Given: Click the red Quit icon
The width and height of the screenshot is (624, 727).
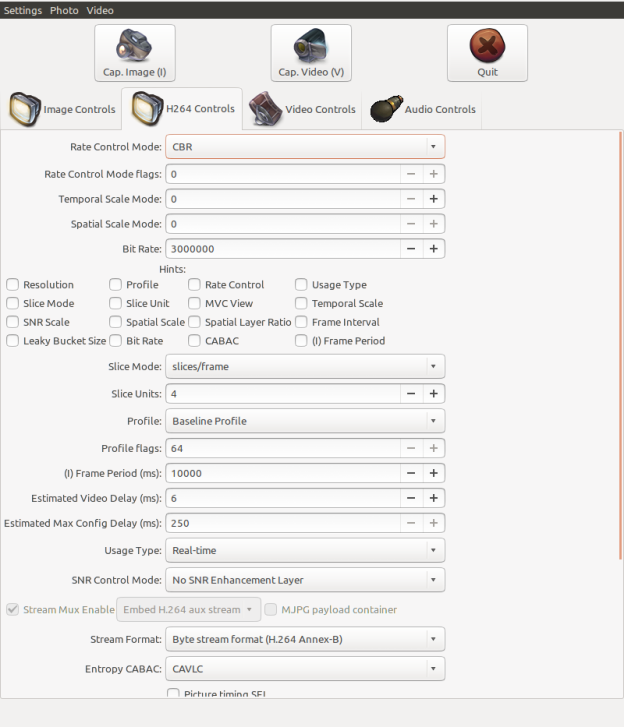Looking at the screenshot, I should pos(487,47).
